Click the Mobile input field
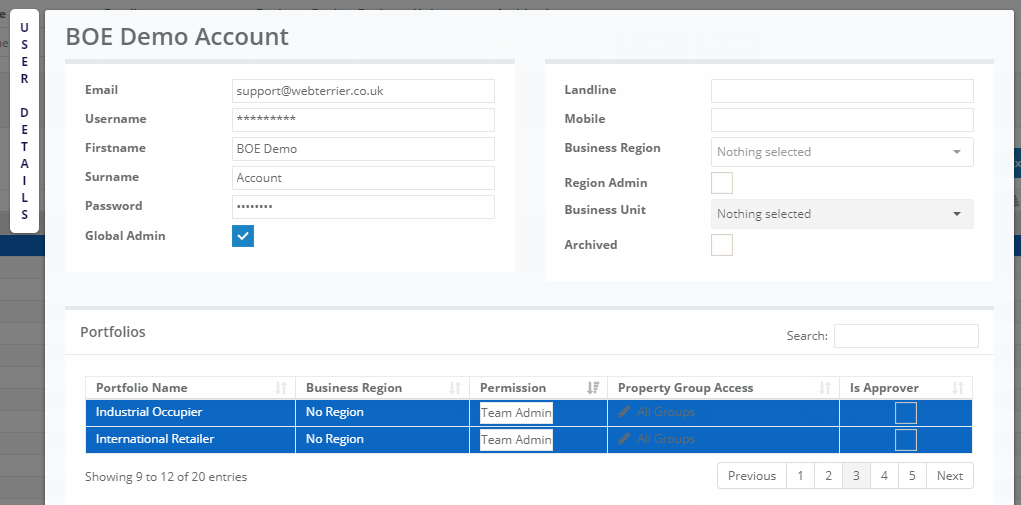 tap(842, 120)
